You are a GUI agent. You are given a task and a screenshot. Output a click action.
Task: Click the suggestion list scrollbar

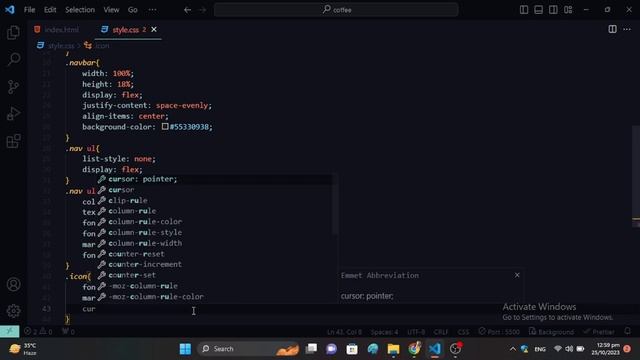(x=335, y=204)
